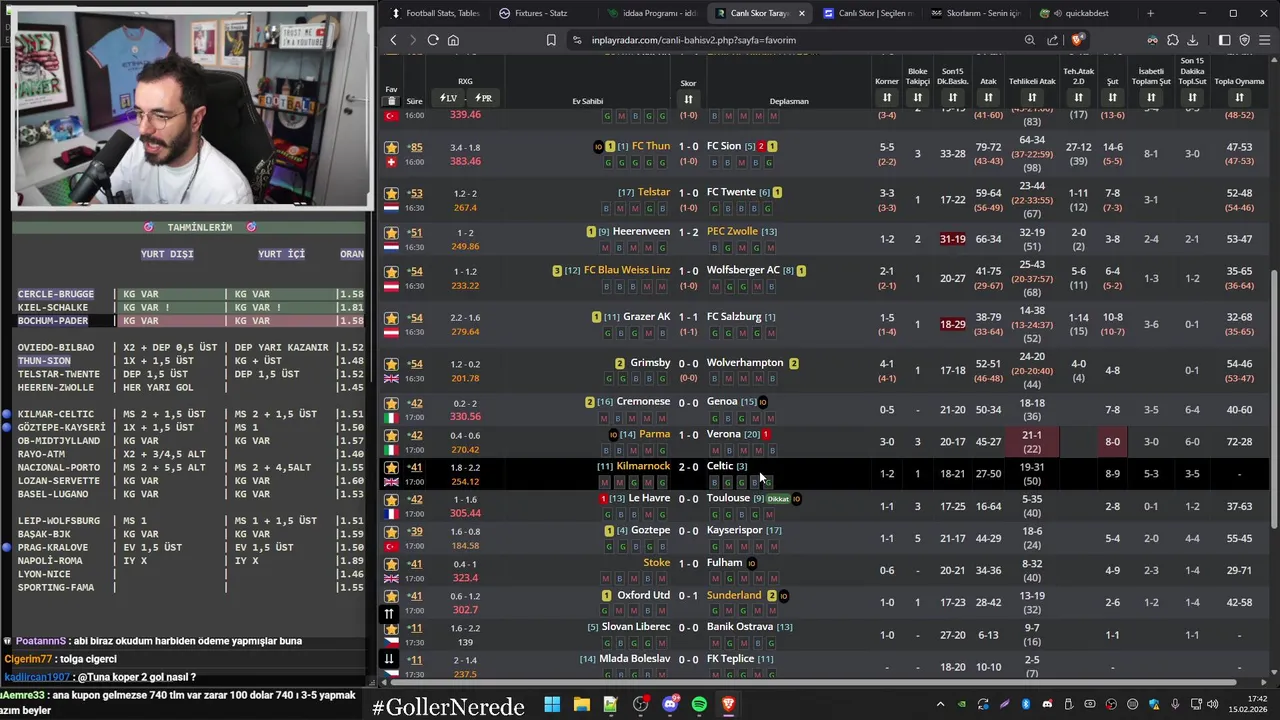Share this page link icon

(x=1053, y=40)
